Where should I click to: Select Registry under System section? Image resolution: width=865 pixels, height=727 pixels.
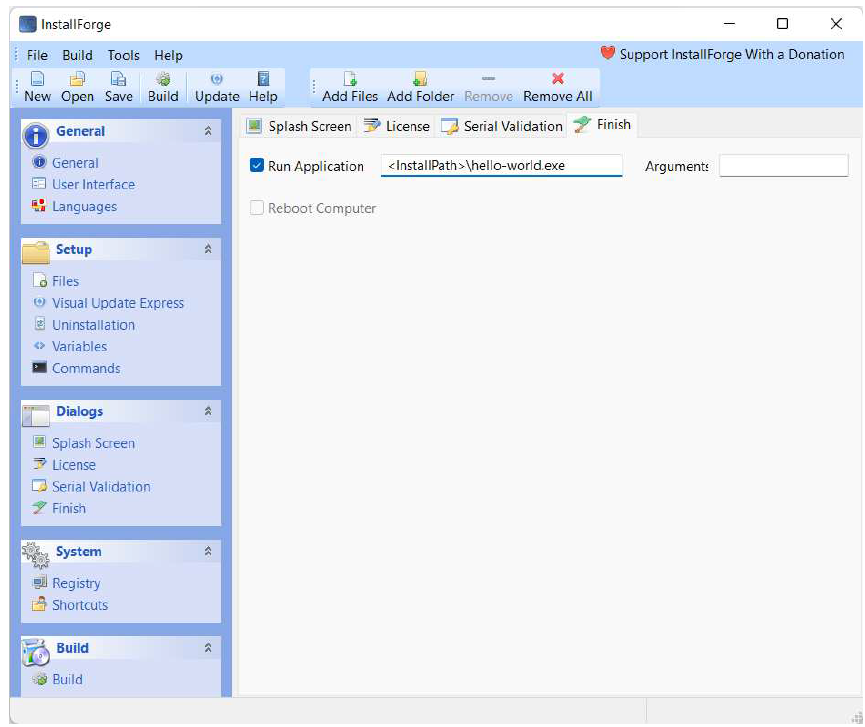pos(76,583)
